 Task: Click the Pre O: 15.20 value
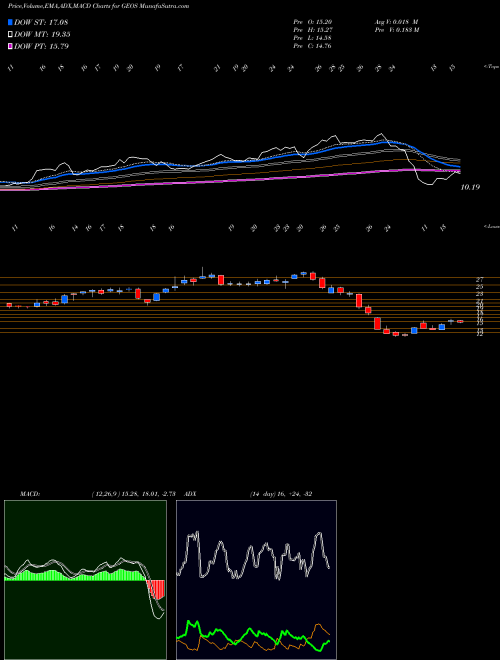click(x=312, y=22)
